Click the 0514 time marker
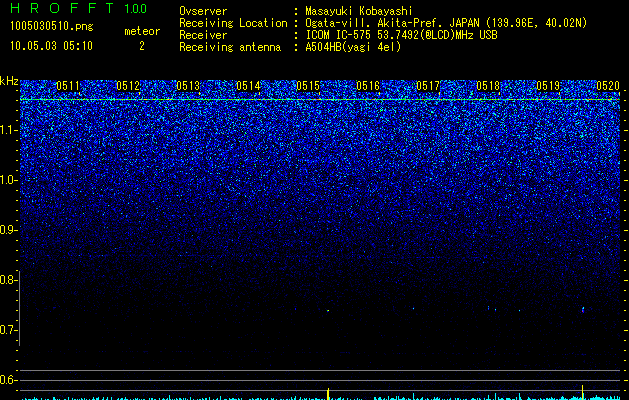 coord(248,86)
